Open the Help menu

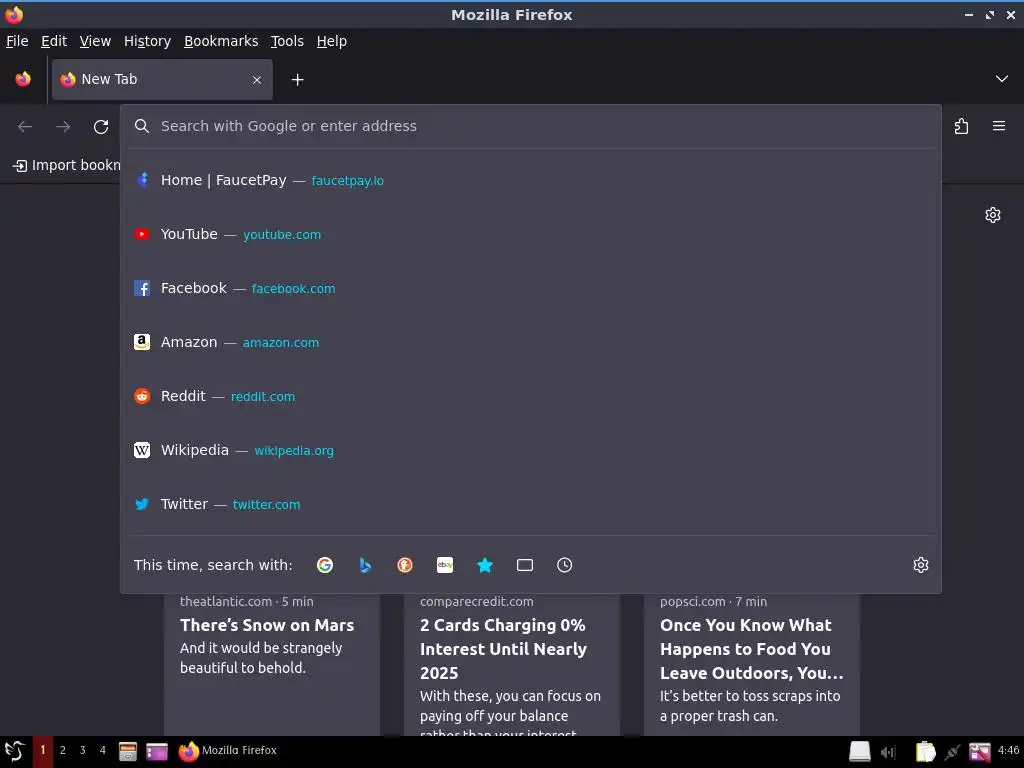click(x=332, y=41)
